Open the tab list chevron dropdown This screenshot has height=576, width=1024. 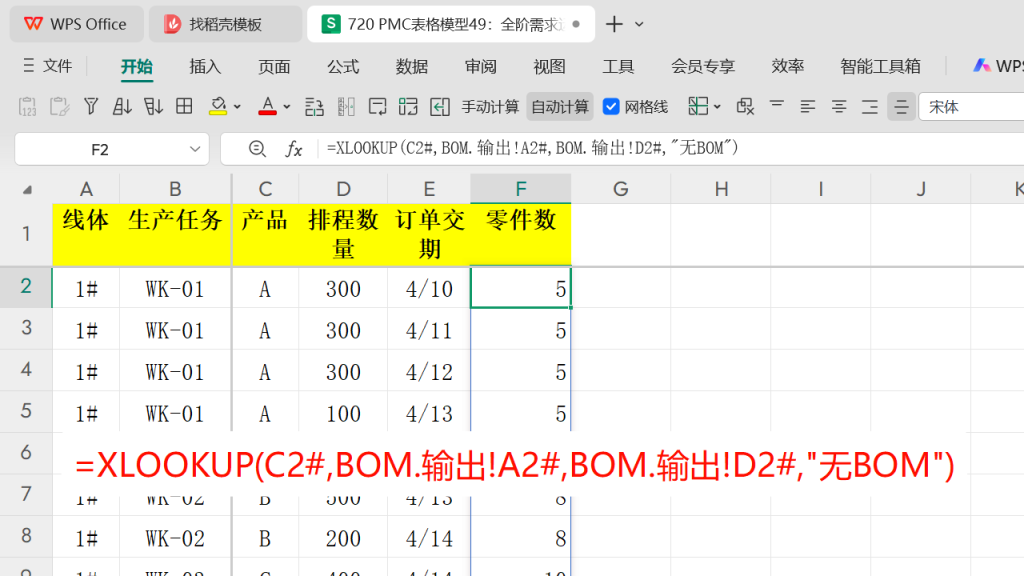(639, 25)
